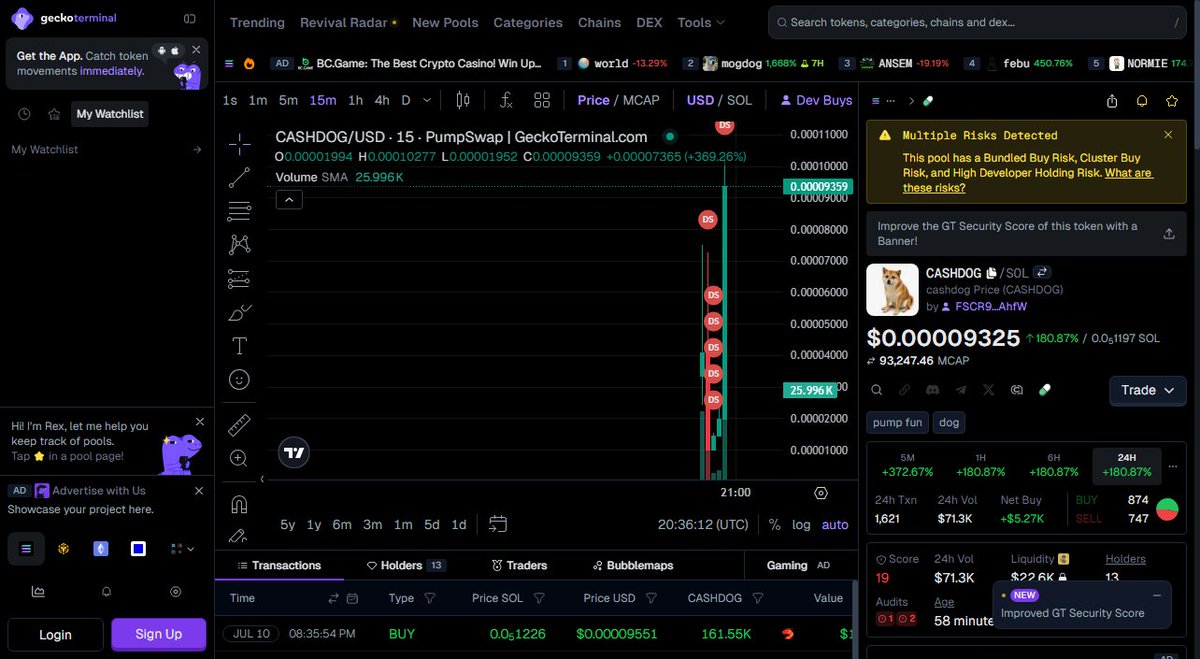Viewport: 1200px width, 659px height.
Task: Expand more time intervals chevron
Action: (428, 100)
